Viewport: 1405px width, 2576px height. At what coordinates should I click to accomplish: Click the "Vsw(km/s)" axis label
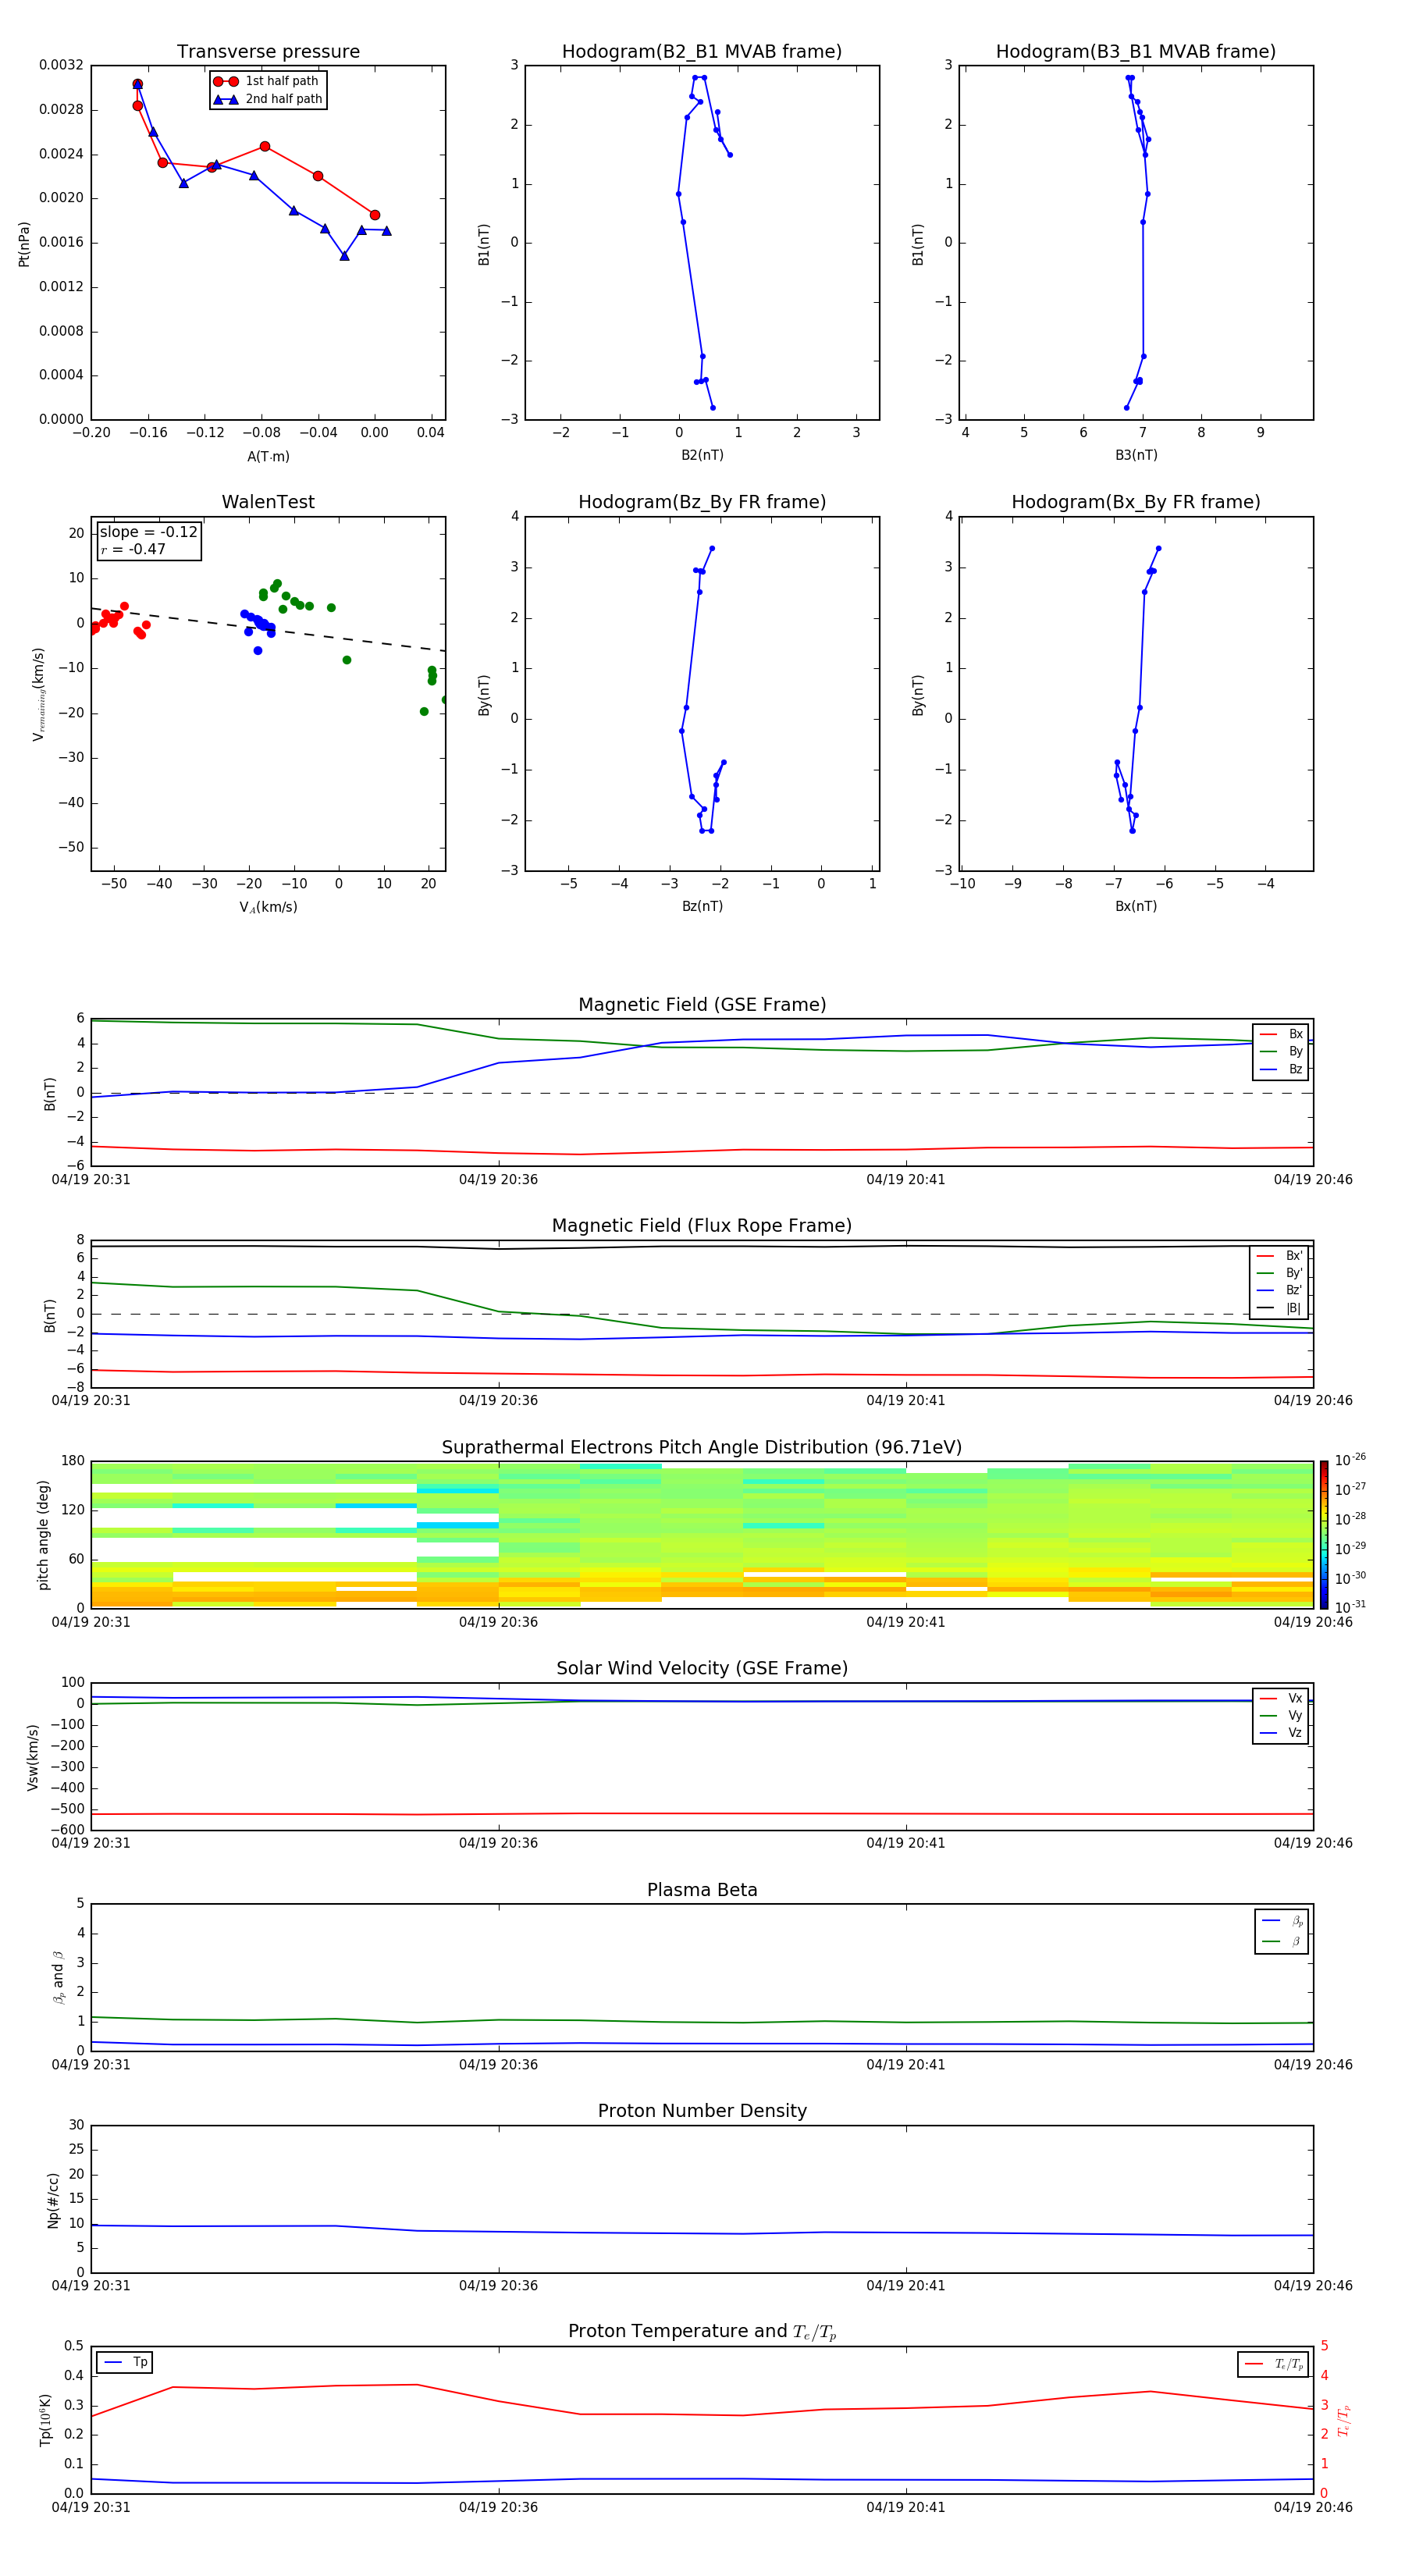[x=33, y=1757]
